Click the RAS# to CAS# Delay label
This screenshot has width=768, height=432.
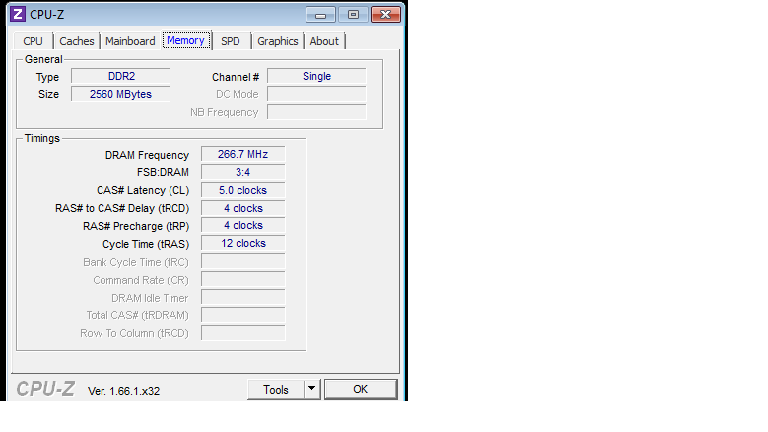122,209
